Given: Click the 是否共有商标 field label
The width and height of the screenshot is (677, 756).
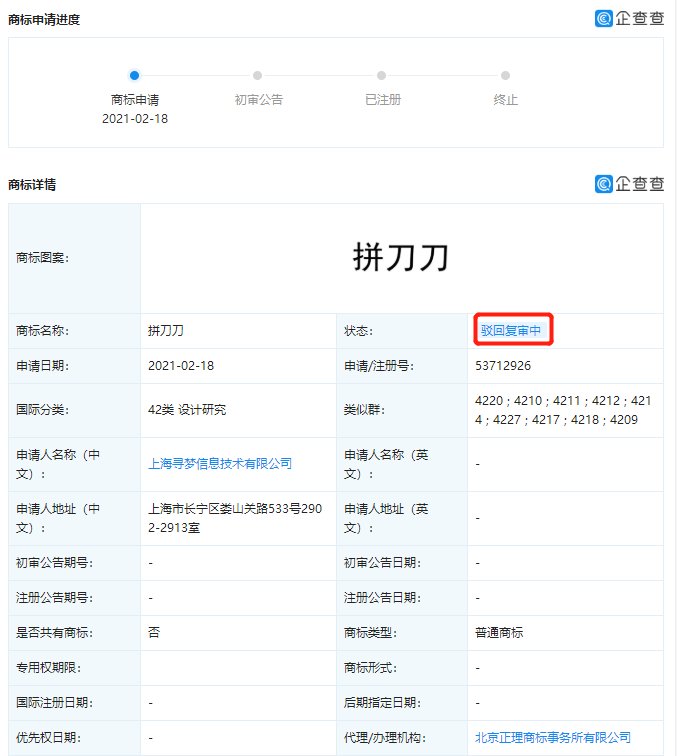Looking at the screenshot, I should 54,632.
